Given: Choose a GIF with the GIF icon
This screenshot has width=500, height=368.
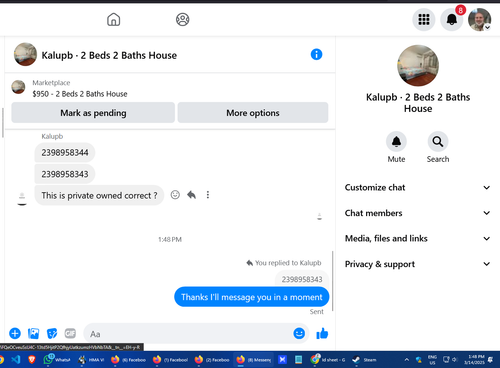Looking at the screenshot, I should pyautogui.click(x=70, y=333).
